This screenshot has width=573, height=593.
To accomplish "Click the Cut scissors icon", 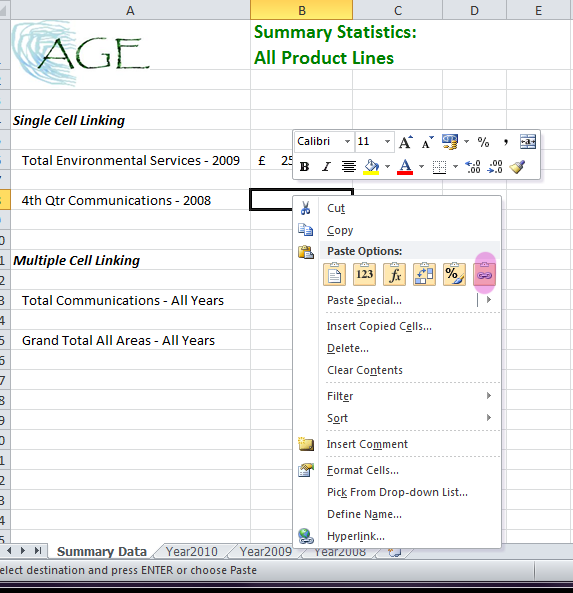I will (305, 208).
